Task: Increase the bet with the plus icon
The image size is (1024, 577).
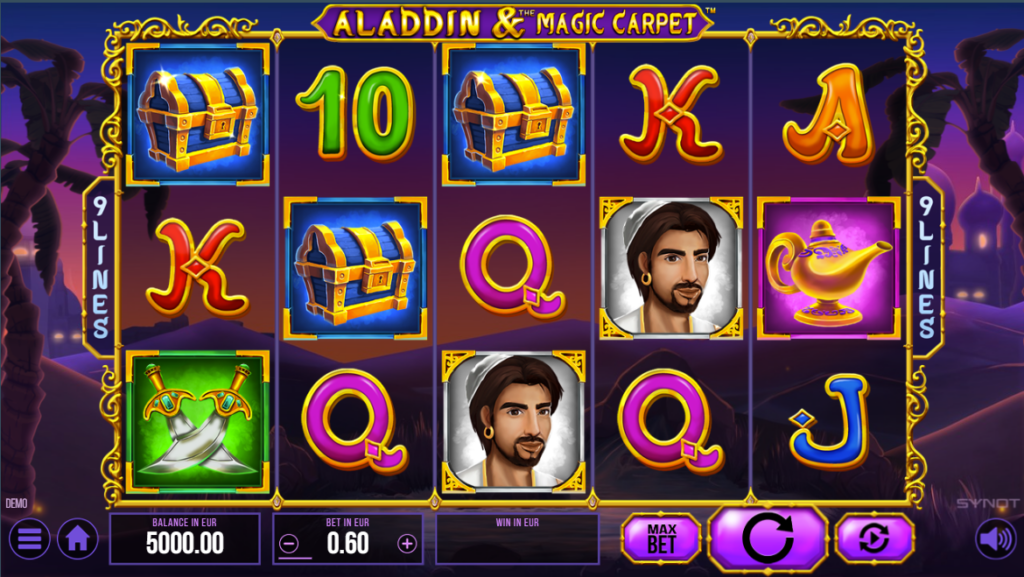Action: pos(407,543)
